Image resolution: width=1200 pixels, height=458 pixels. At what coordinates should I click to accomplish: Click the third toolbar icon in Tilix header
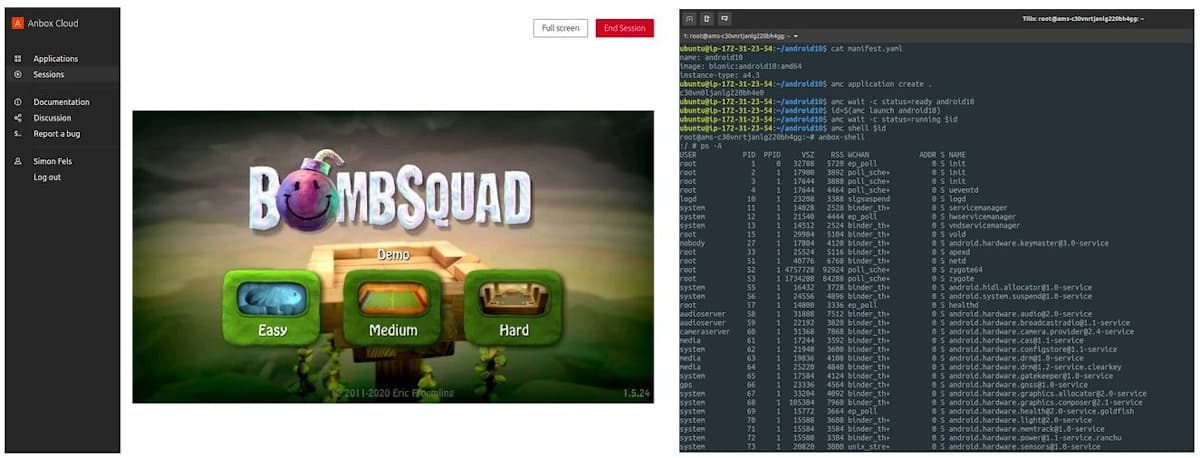pyautogui.click(x=725, y=18)
